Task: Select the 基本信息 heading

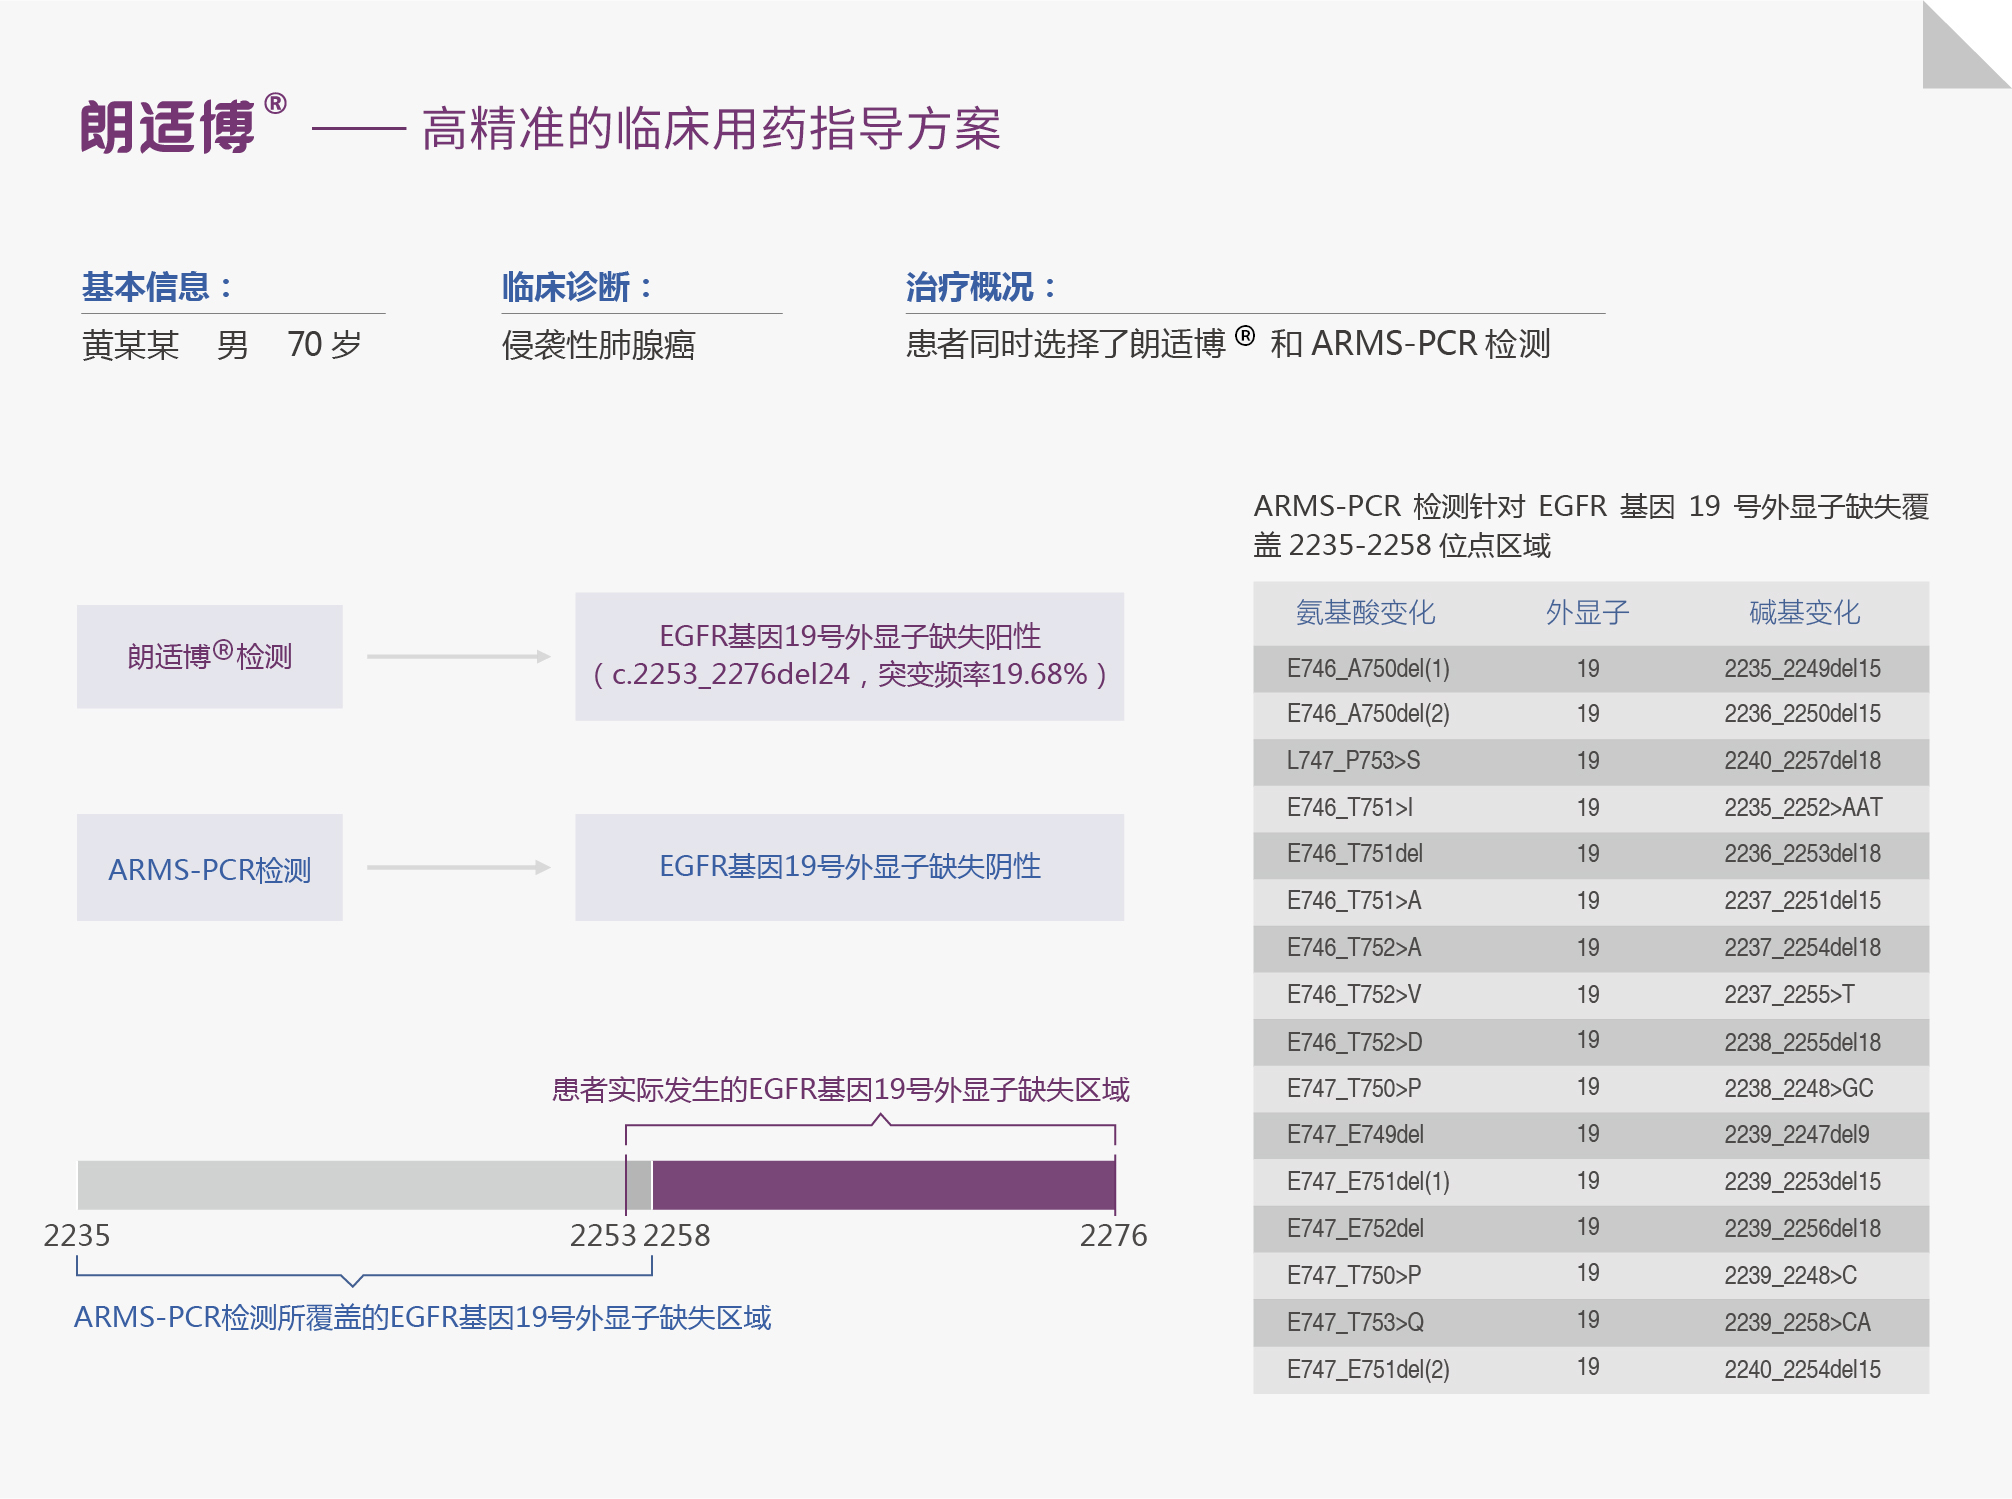Action: [157, 287]
